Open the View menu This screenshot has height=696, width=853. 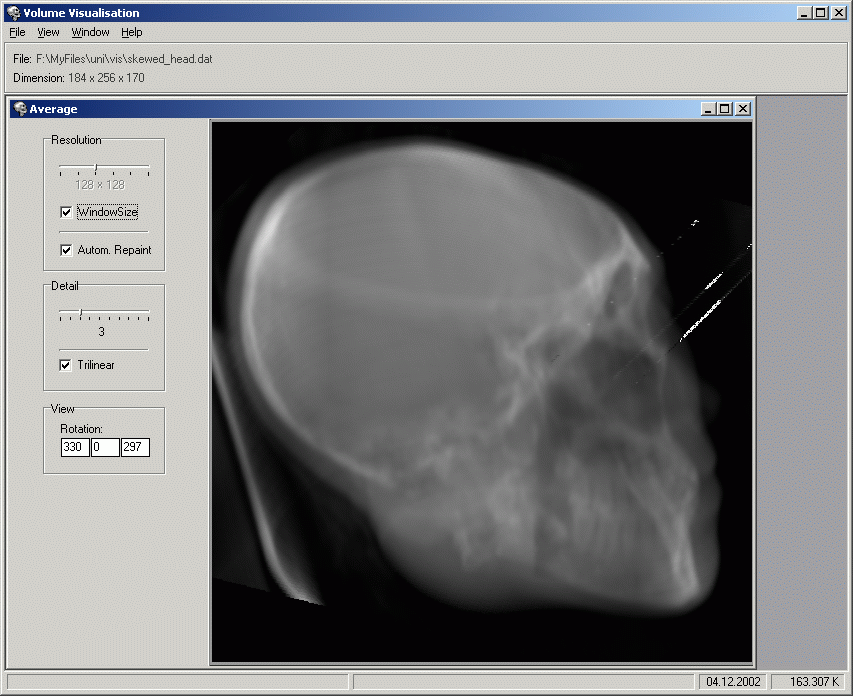(x=48, y=32)
